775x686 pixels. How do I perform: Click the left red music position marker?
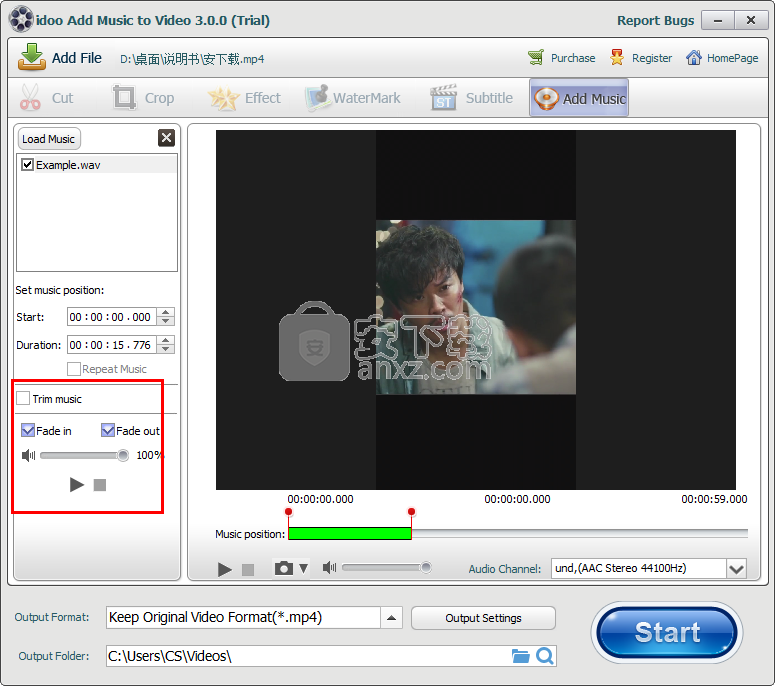pyautogui.click(x=289, y=512)
